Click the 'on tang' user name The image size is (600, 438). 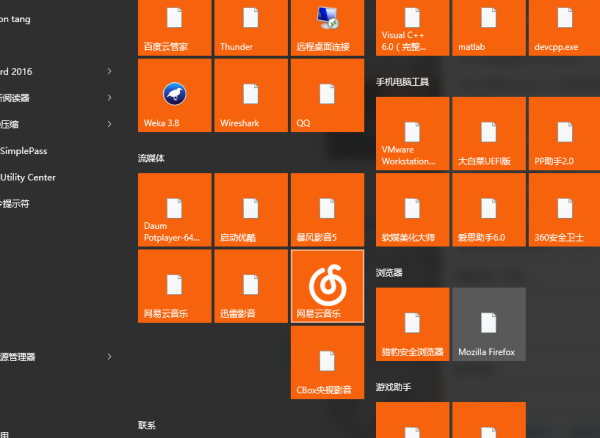click(x=15, y=19)
